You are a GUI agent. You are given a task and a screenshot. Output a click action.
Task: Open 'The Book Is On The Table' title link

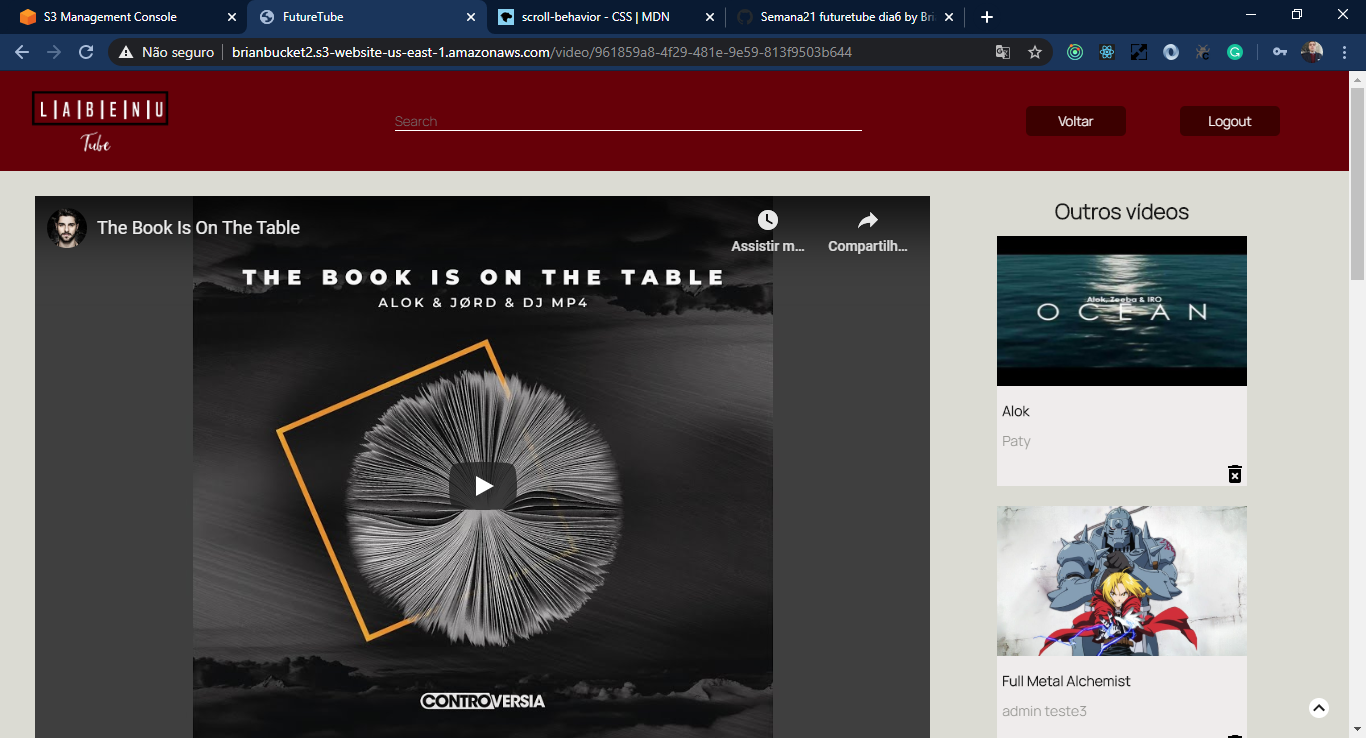coord(198,228)
